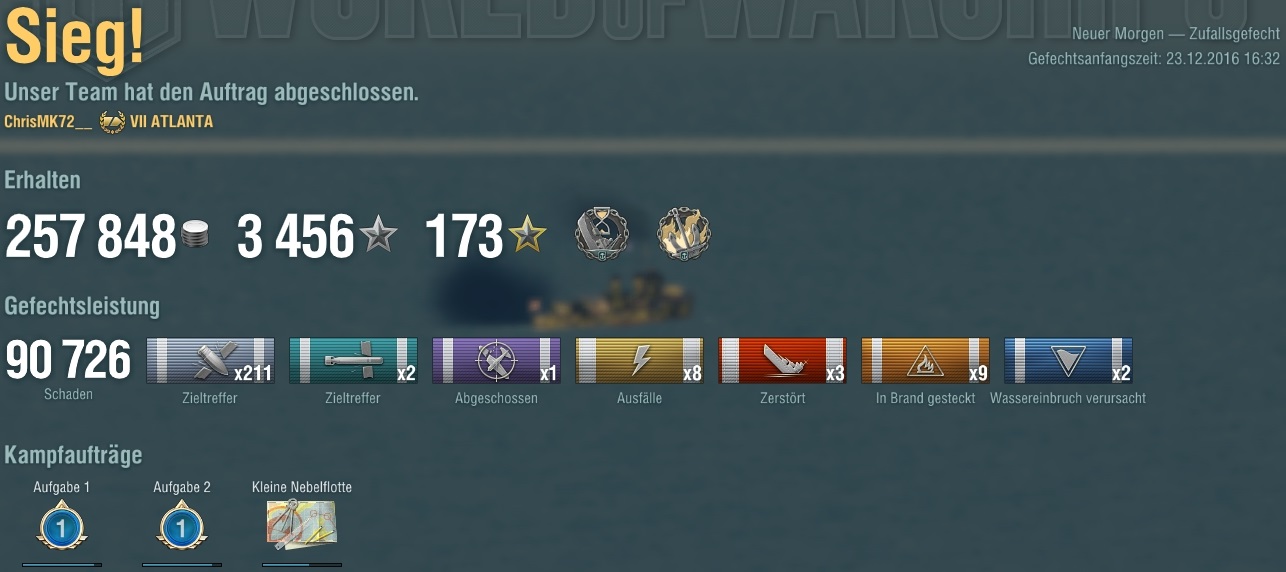Open the Kleine Nebelflotte mission thumbnail

[301, 525]
